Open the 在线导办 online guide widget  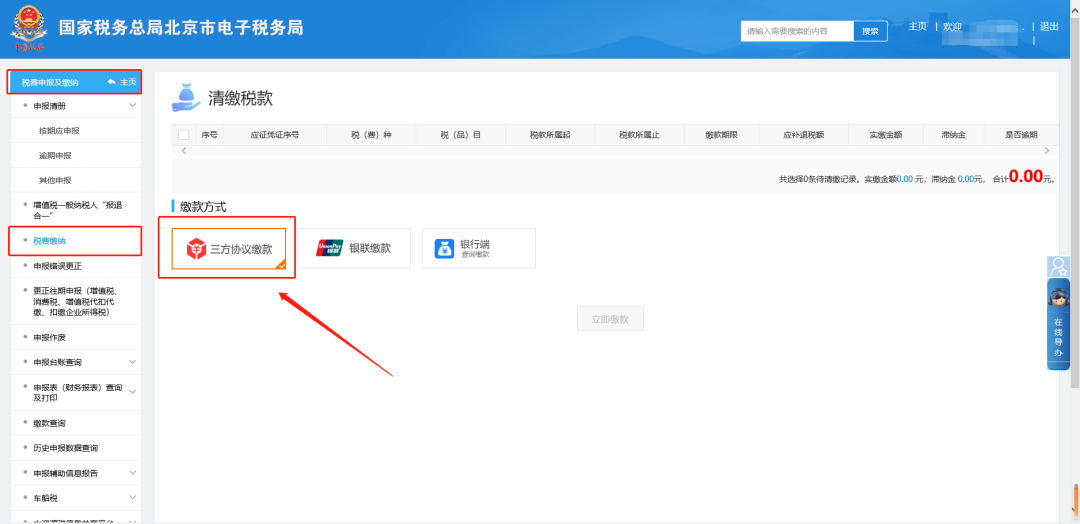pyautogui.click(x=1058, y=324)
